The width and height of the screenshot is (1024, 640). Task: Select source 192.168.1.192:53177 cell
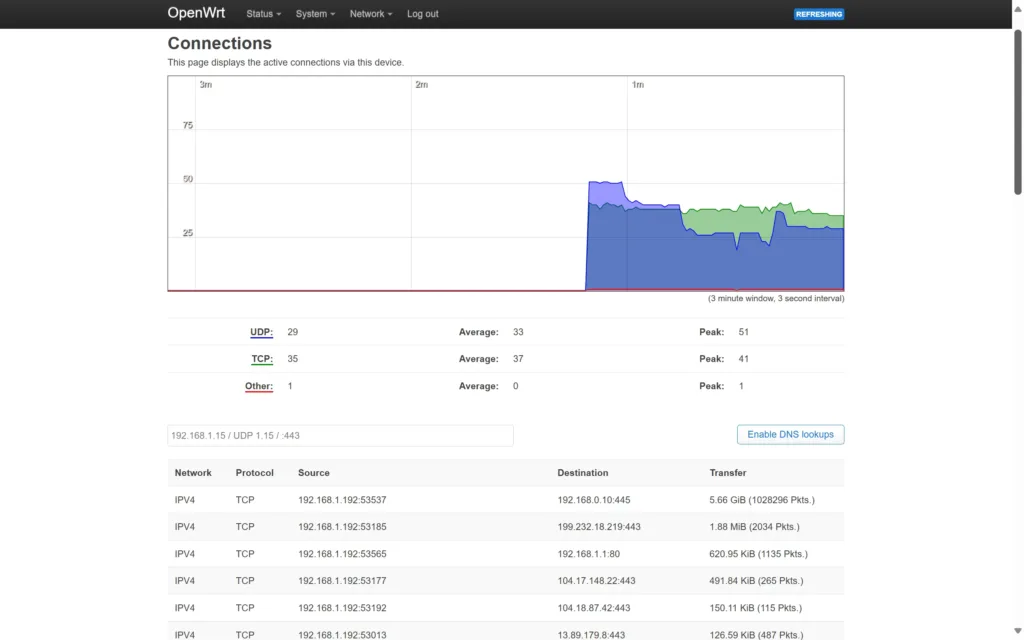pyautogui.click(x=342, y=581)
